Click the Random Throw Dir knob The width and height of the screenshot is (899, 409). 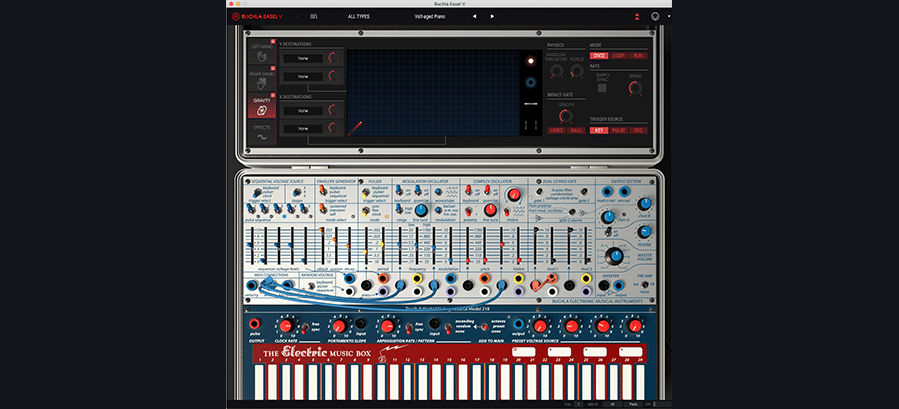point(557,71)
